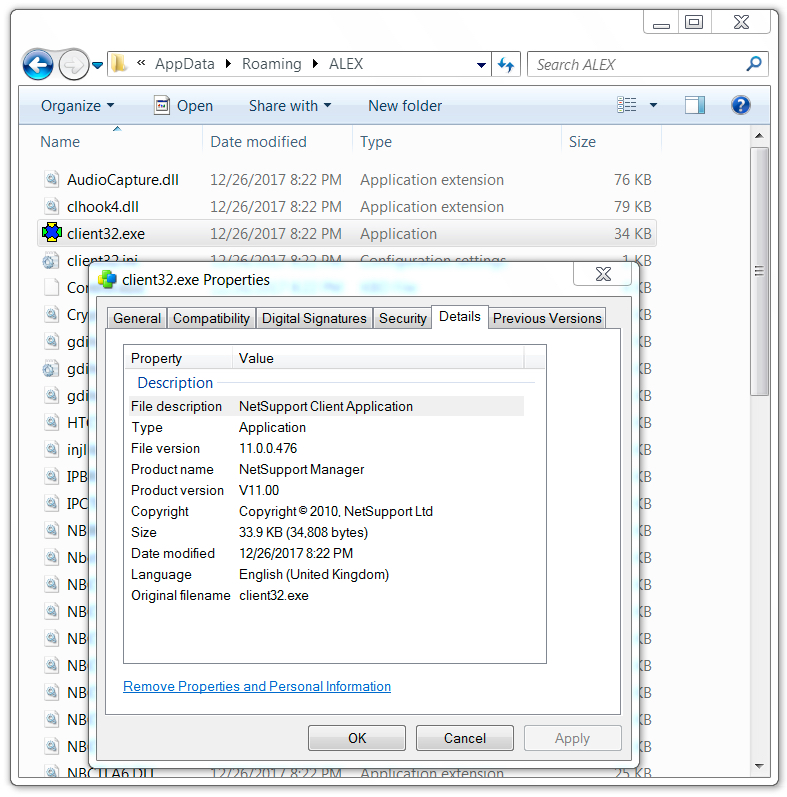
Task: Click the AudioCapture.dll file name
Action: click(x=123, y=180)
